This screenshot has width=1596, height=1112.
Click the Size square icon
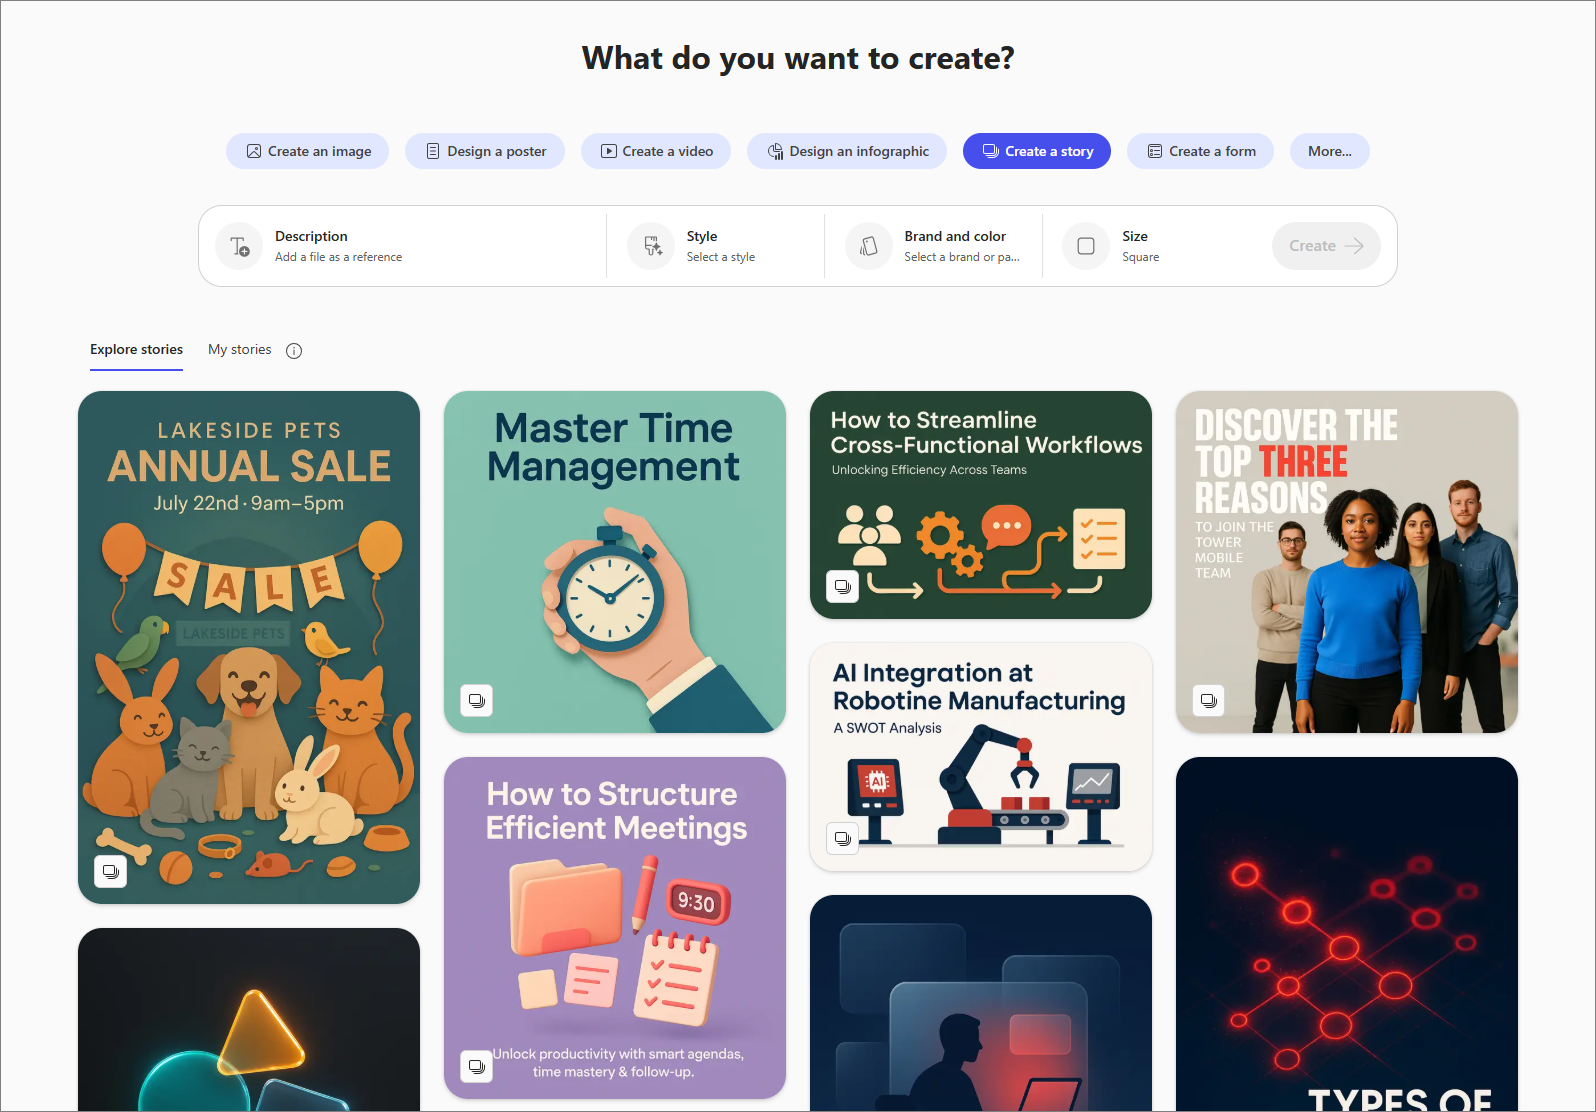(1086, 246)
